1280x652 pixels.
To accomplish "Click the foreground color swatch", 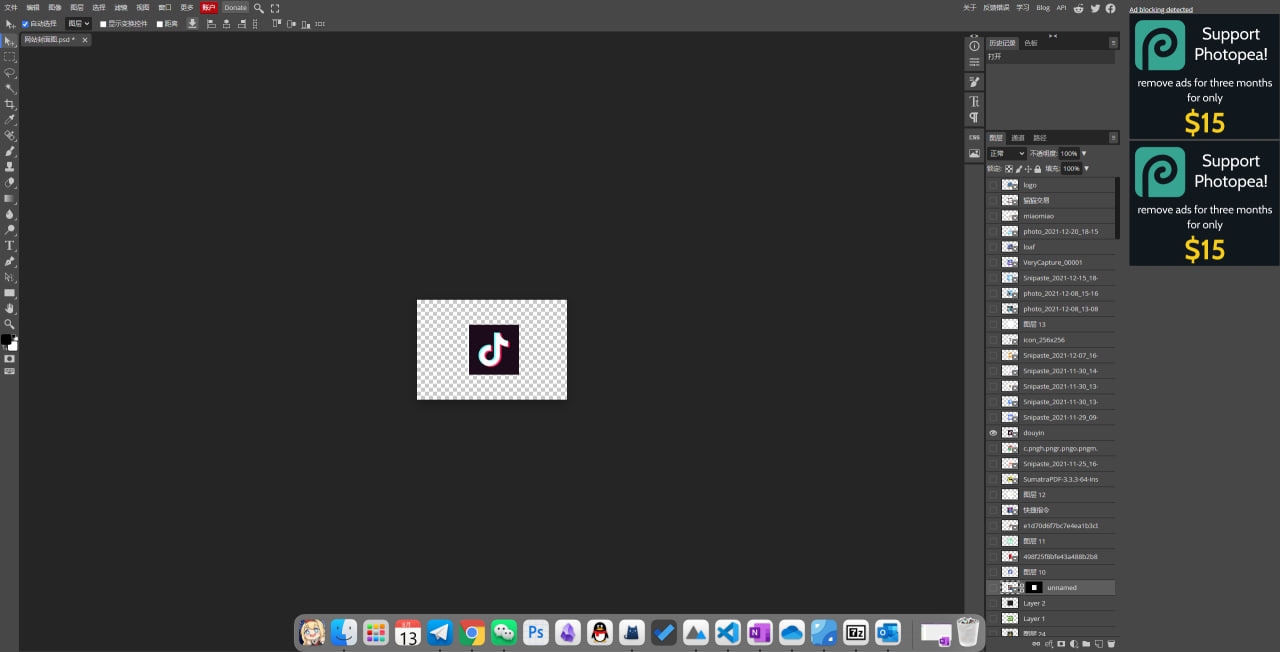I will 7,340.
